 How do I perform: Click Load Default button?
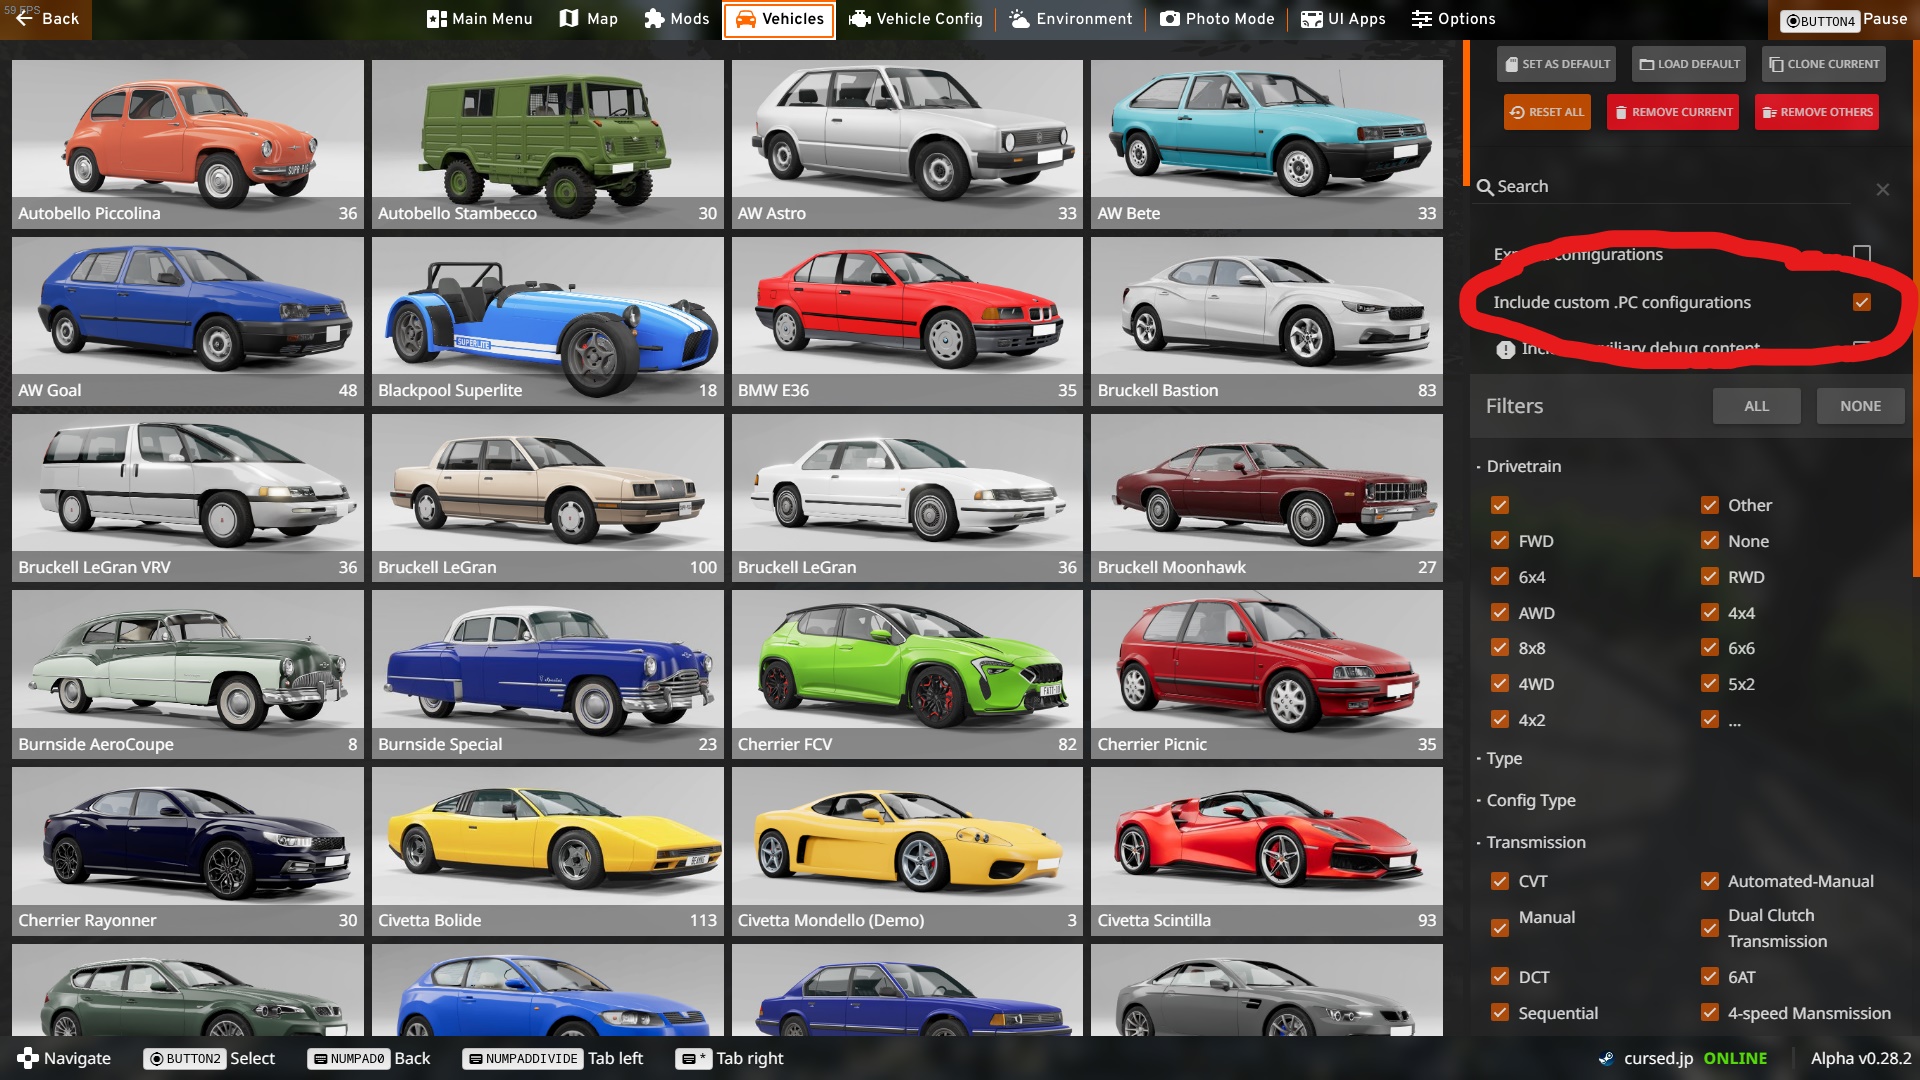point(1689,64)
